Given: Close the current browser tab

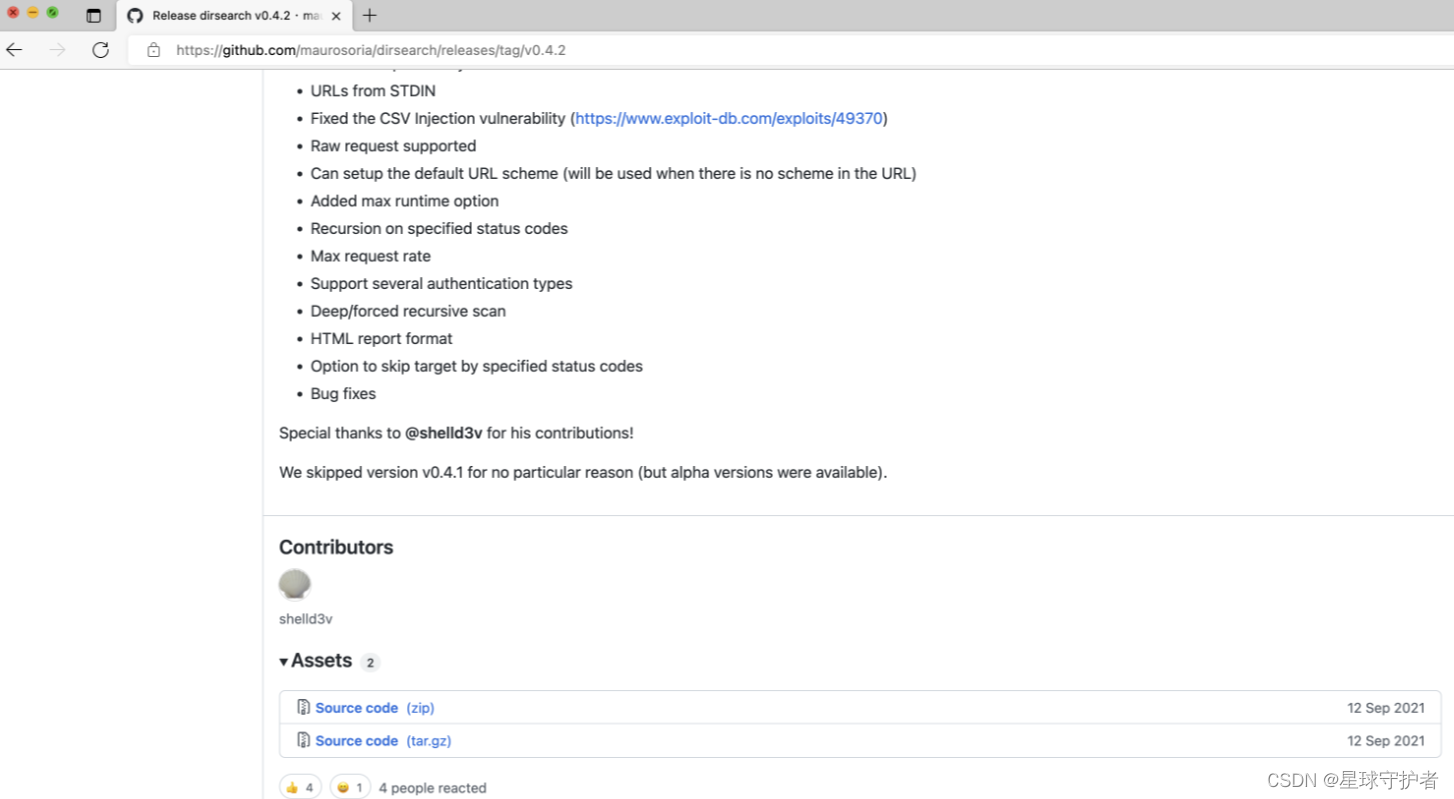Looking at the screenshot, I should tap(336, 15).
